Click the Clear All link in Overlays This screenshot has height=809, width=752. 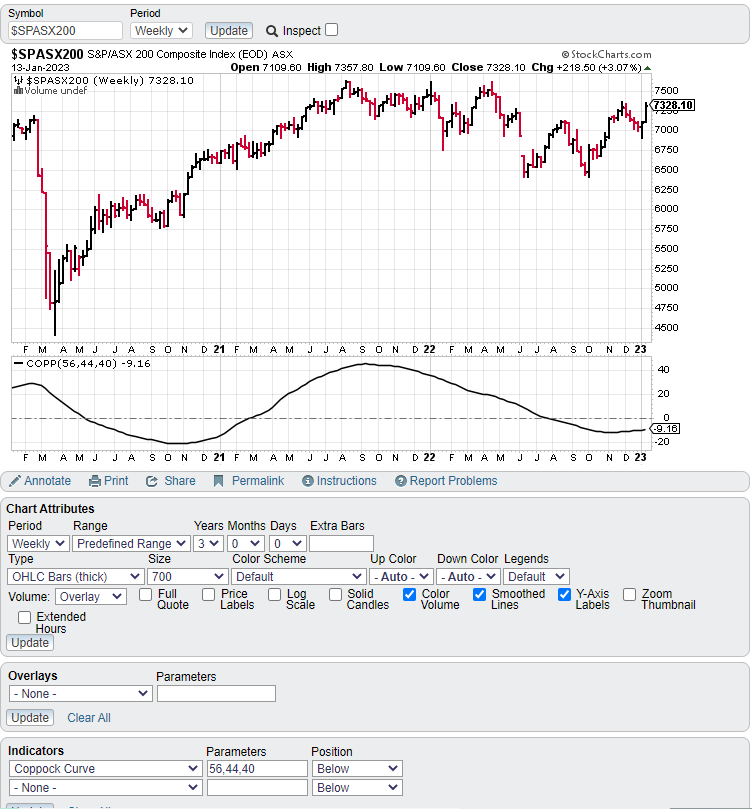[89, 718]
